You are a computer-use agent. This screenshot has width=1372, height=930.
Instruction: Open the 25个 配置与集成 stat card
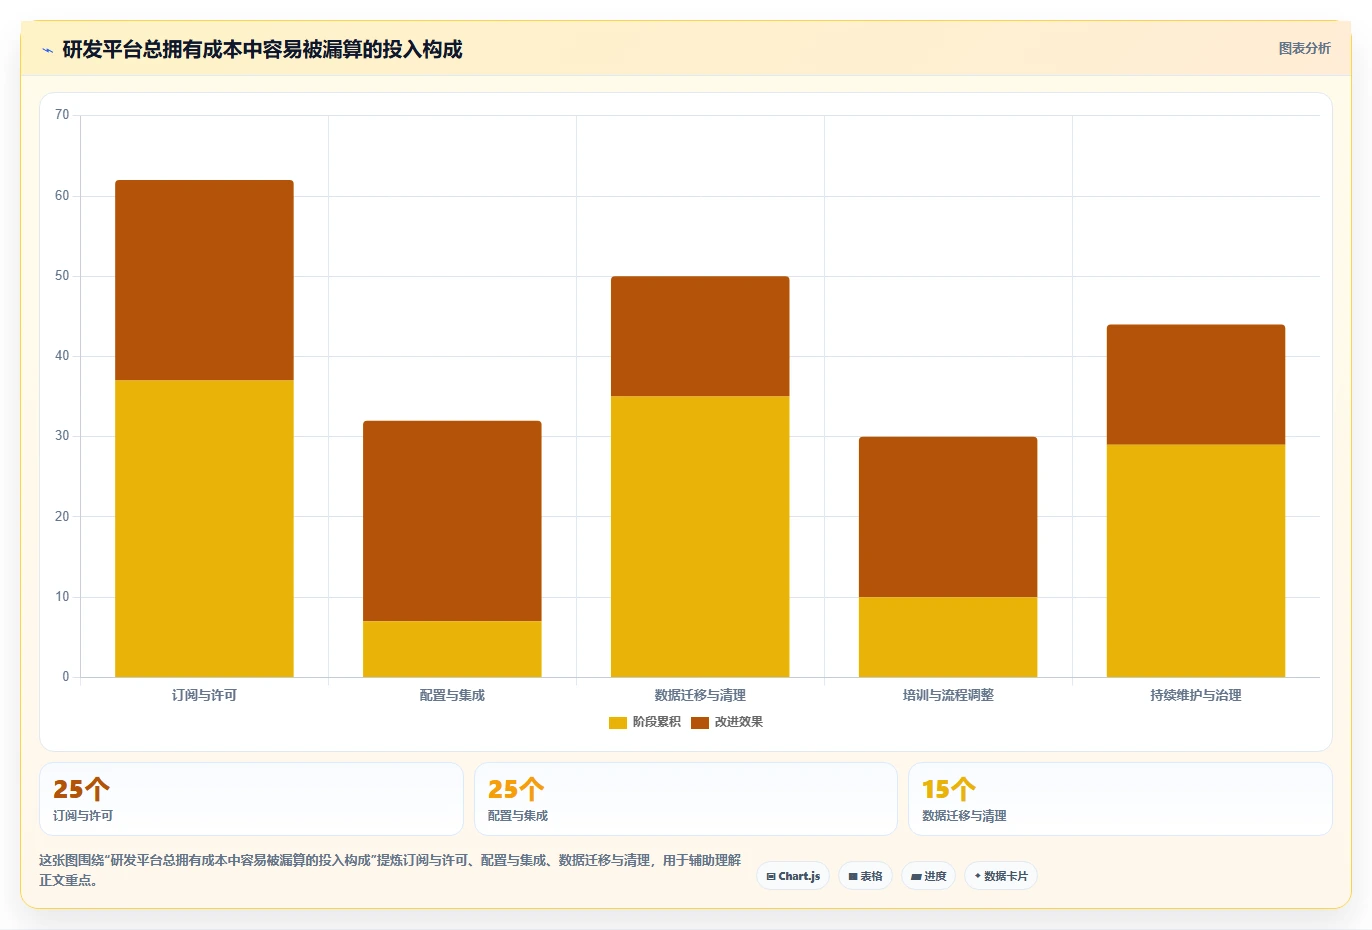click(686, 799)
